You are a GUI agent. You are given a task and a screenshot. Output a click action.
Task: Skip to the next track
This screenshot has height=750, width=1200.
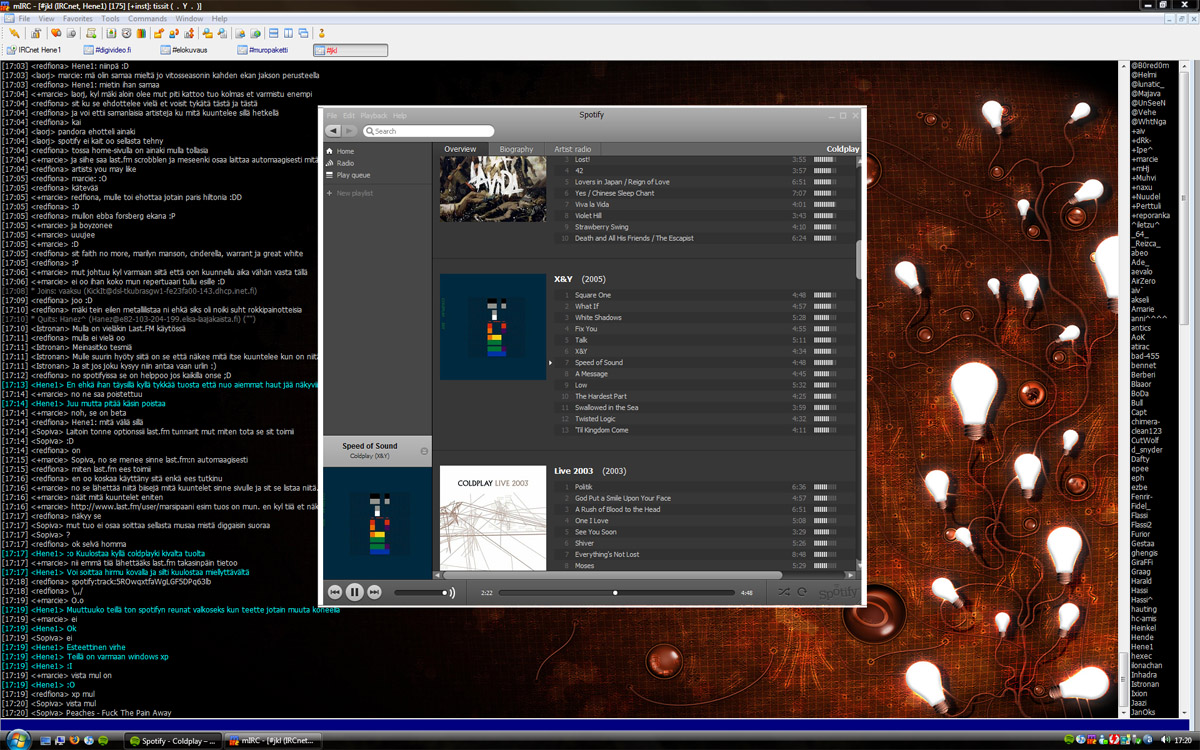tap(374, 592)
